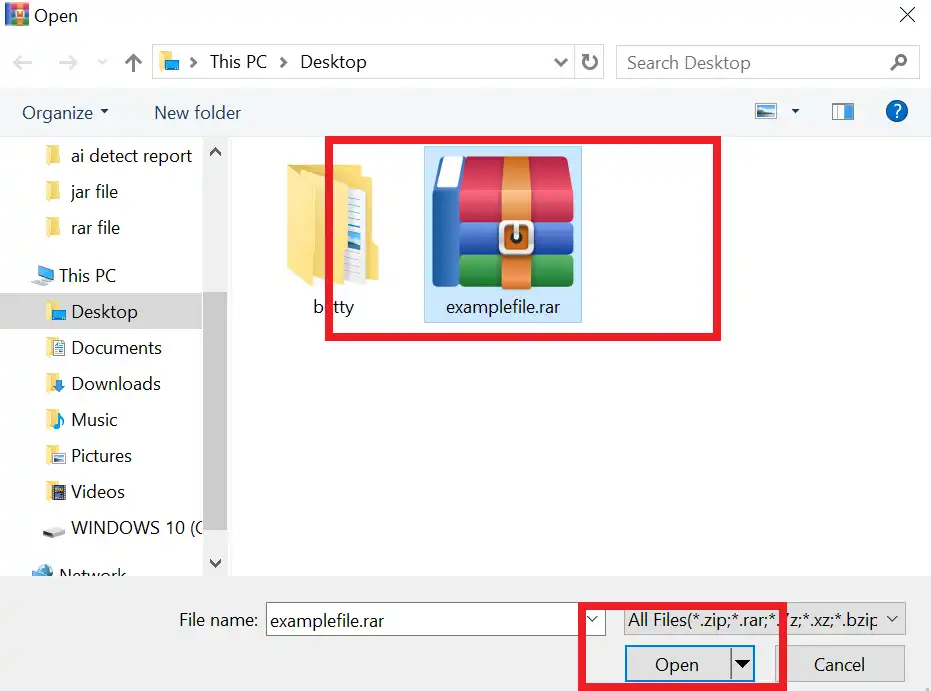Open Music in the navigation pane
931x691 pixels.
[x=94, y=420]
